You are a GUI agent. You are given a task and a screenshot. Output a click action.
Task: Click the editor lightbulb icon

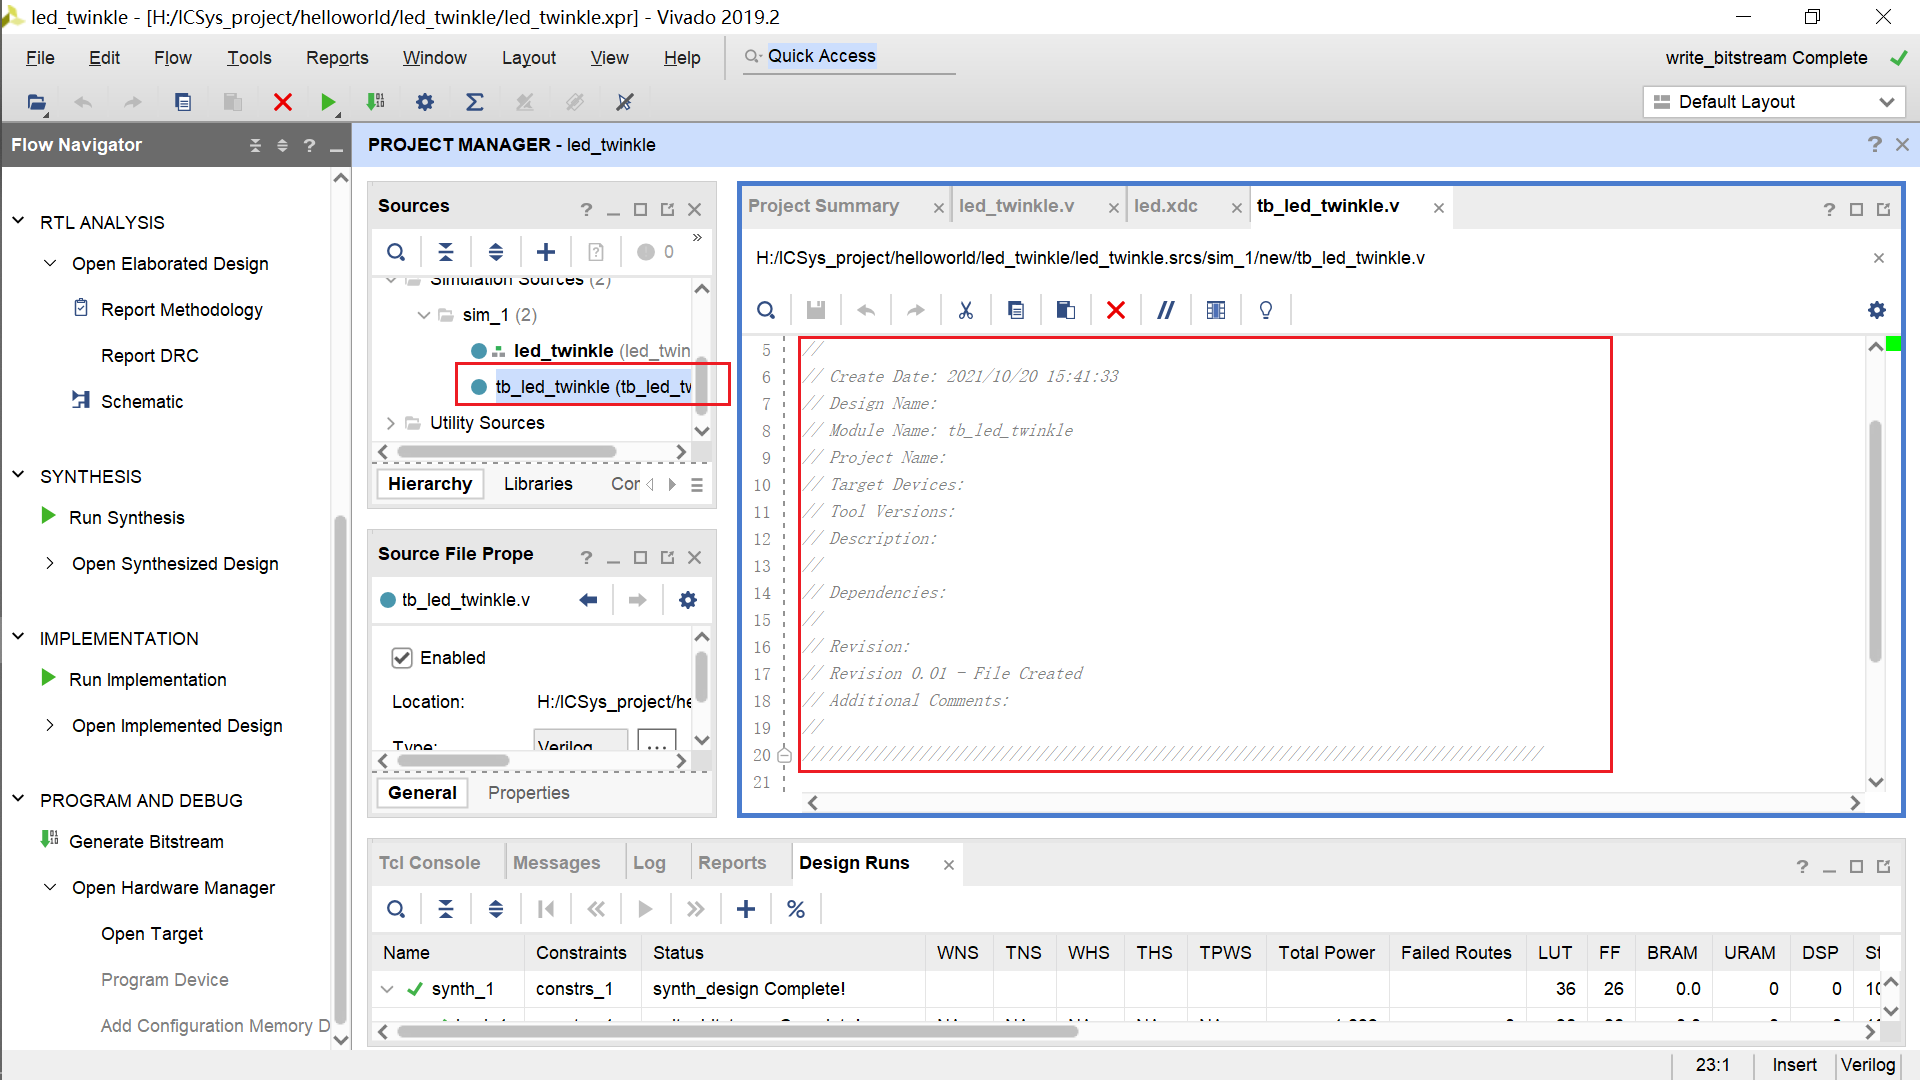click(1266, 310)
